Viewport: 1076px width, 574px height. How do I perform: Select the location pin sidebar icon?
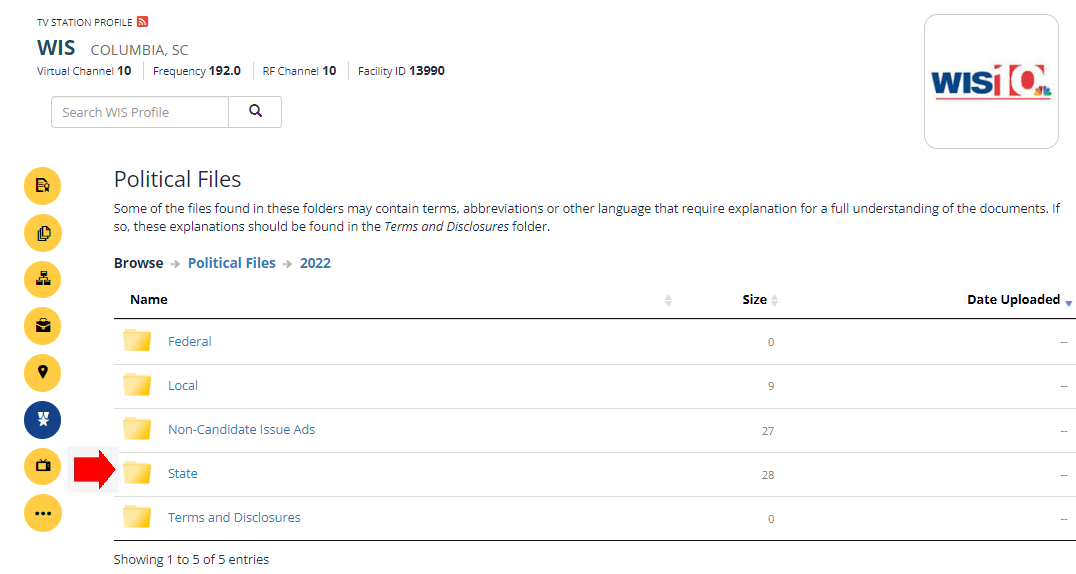click(42, 372)
